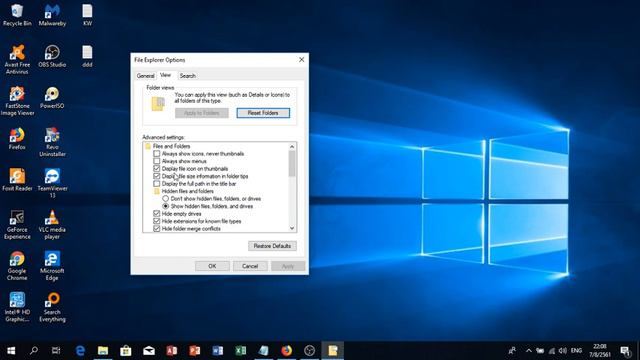Launch the OBS Studio desktop shortcut

[x=52, y=56]
